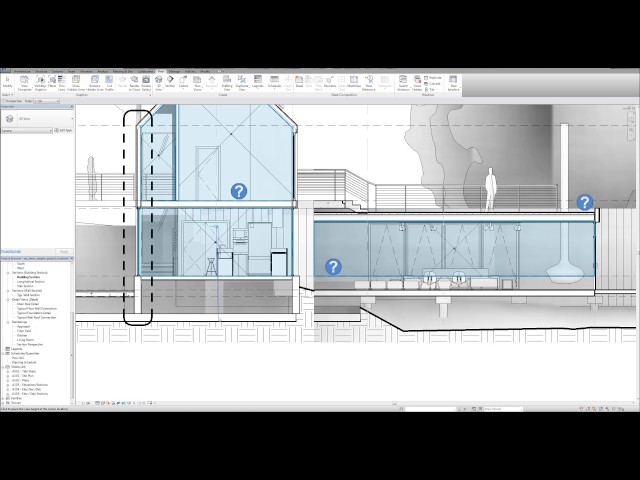Select Kitchen rendering in browser
The image size is (640, 480).
pos(22,336)
